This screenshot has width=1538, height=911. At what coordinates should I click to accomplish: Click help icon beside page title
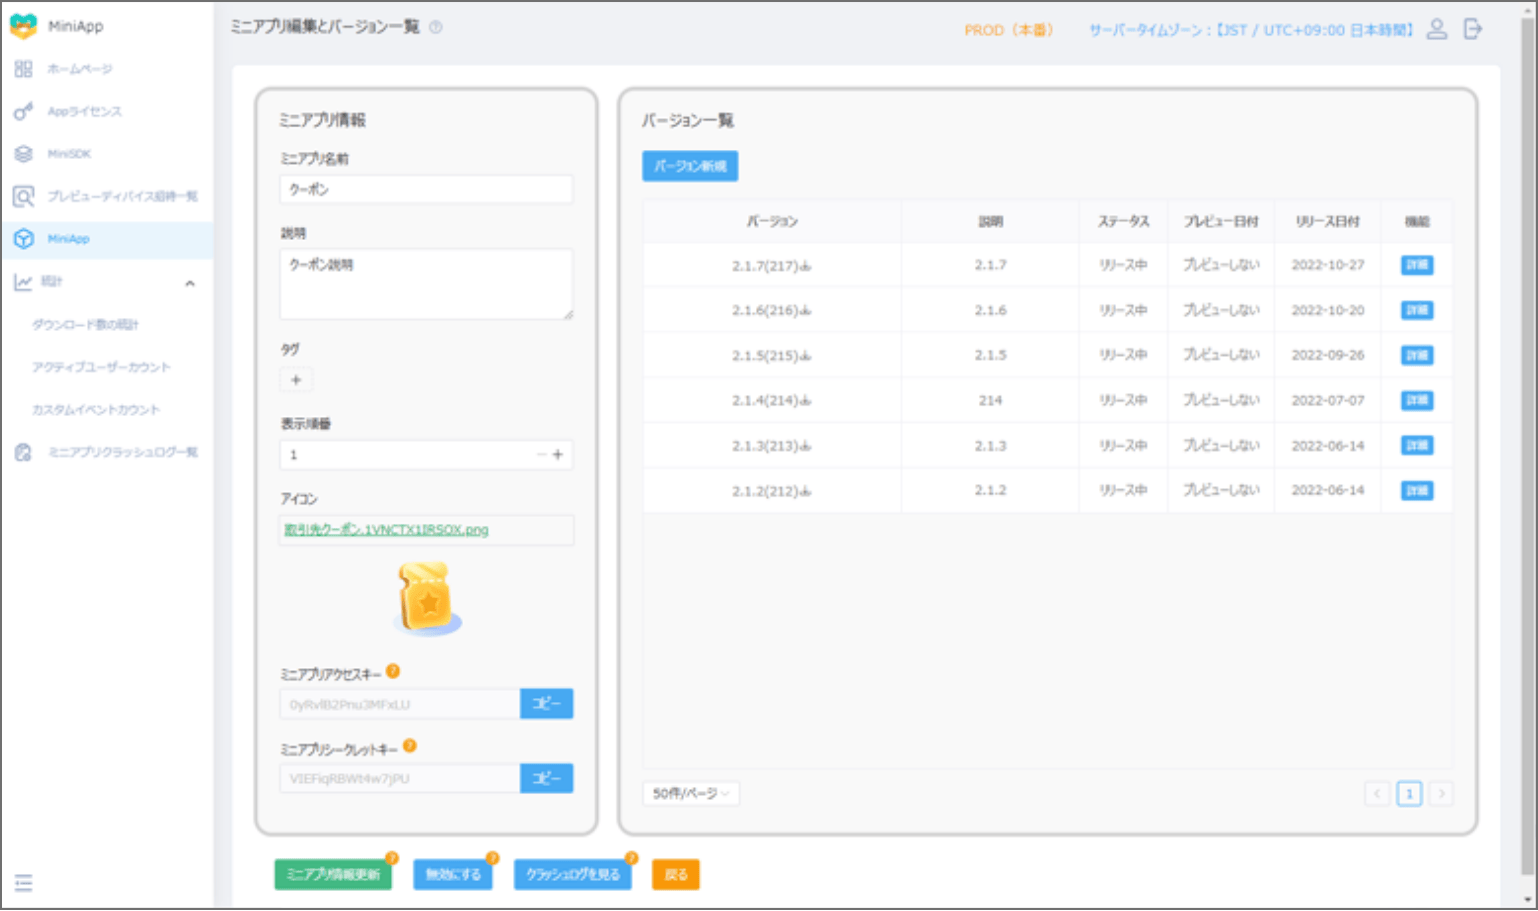click(x=436, y=27)
